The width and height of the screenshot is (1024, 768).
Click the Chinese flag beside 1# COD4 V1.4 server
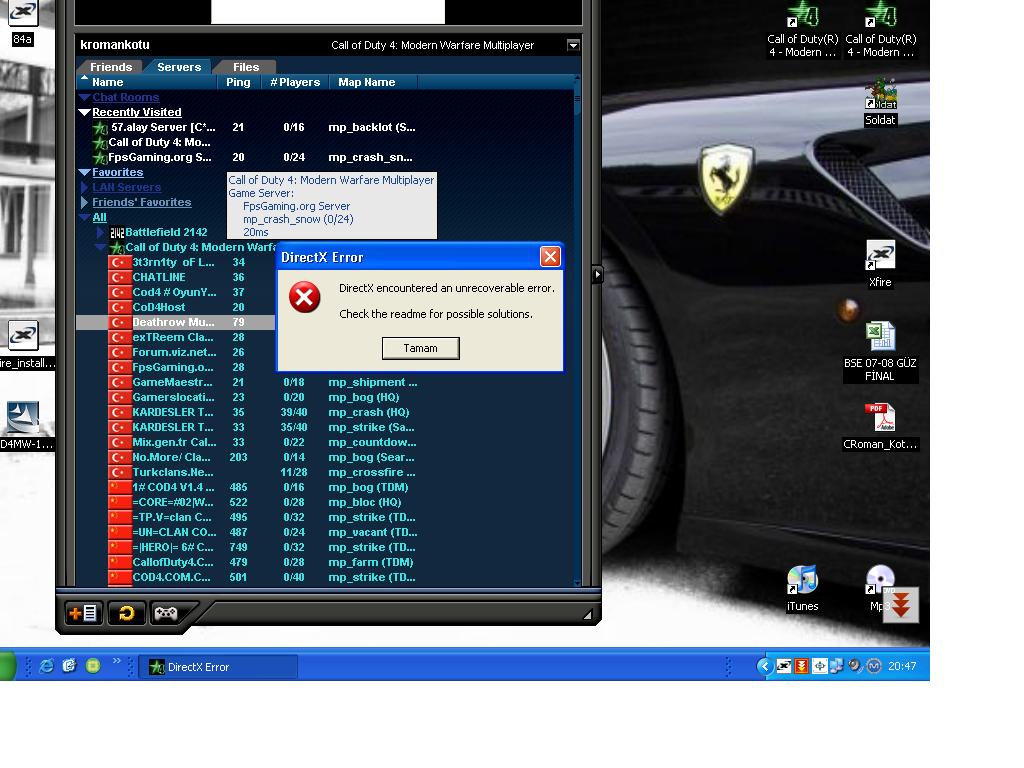pos(120,487)
